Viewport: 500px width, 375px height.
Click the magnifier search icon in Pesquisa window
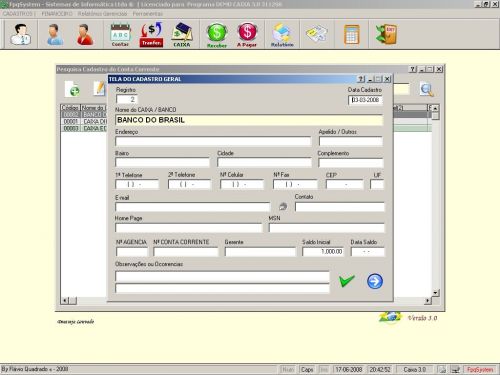click(426, 89)
